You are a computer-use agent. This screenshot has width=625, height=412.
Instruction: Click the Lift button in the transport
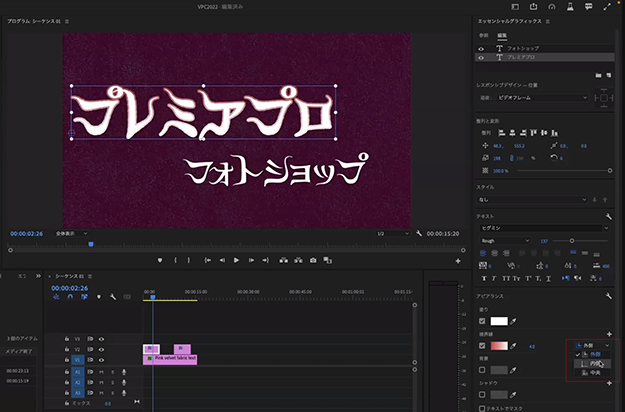tap(284, 260)
